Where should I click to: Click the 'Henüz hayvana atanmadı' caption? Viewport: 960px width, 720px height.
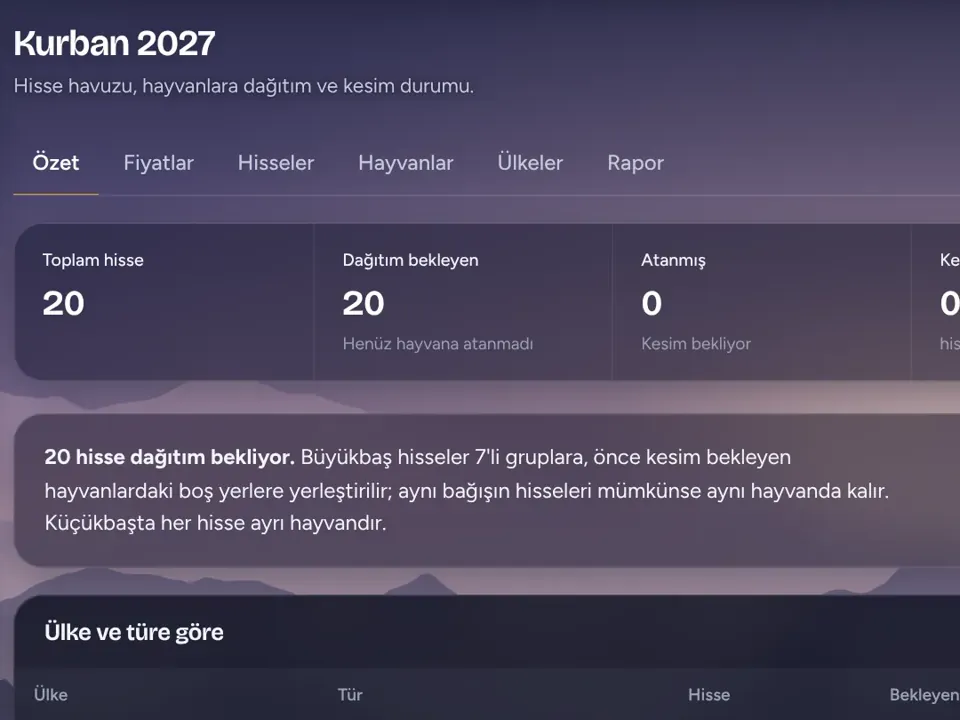tap(438, 343)
